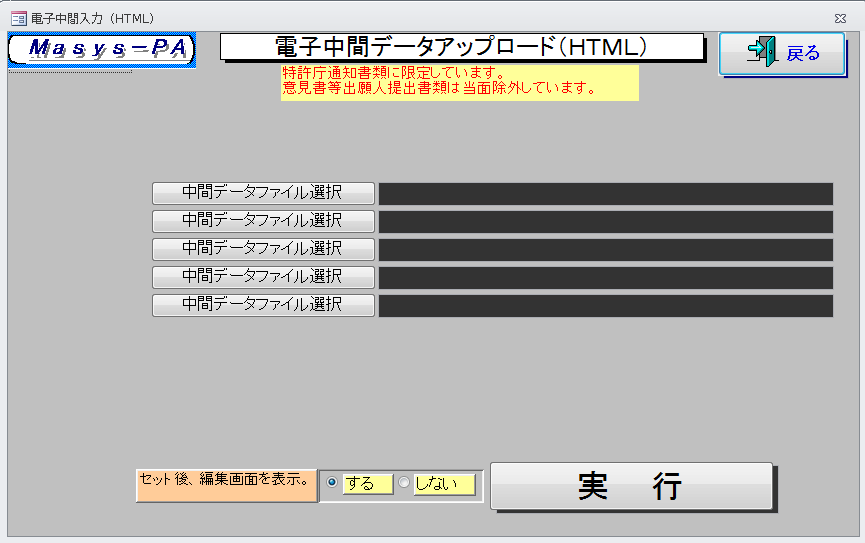Click the fifth 中間データファイル選択 button
The height and width of the screenshot is (543, 865).
coord(263,305)
